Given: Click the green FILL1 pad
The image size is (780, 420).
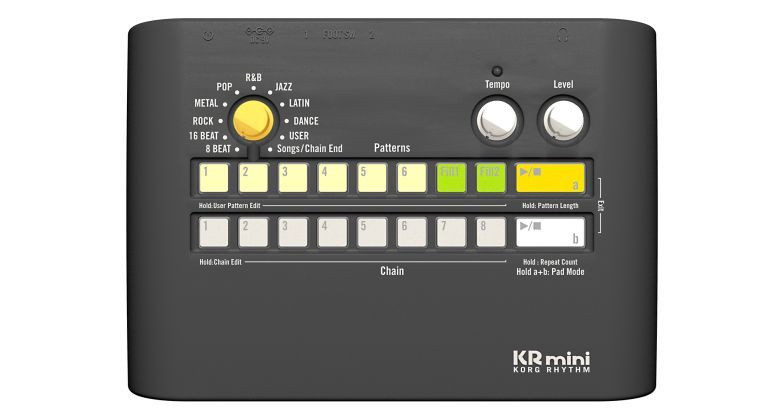Looking at the screenshot, I should [451, 177].
